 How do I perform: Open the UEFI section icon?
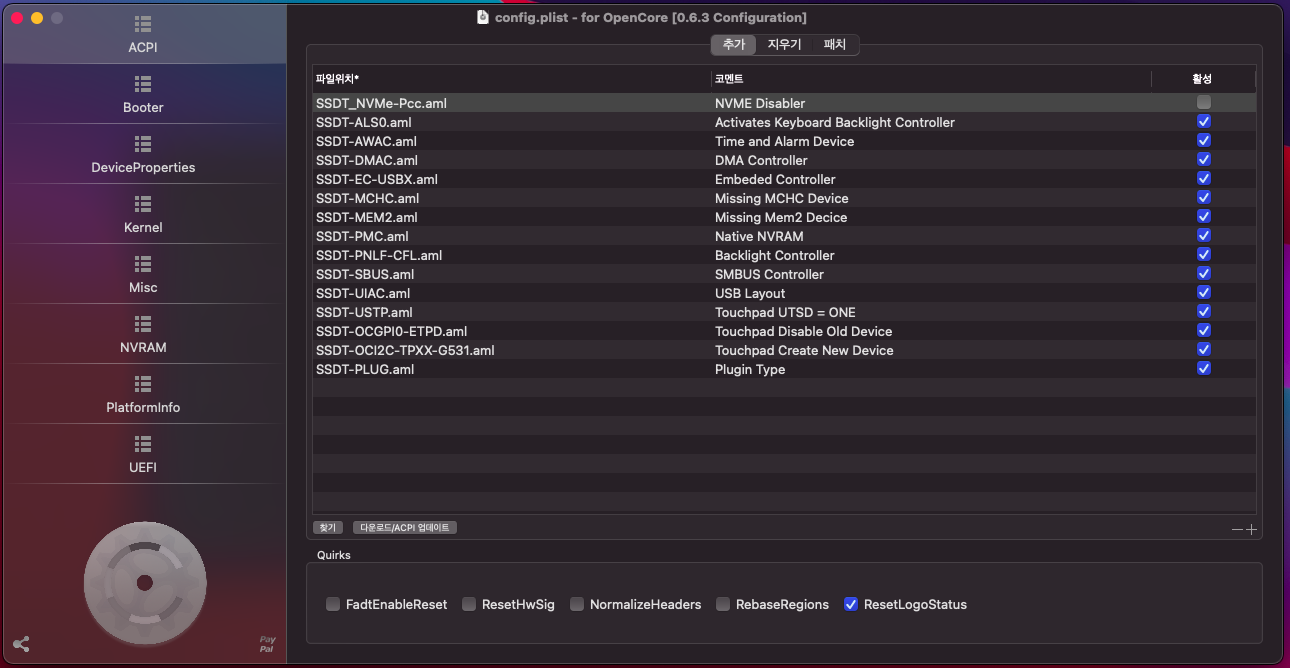(x=143, y=443)
